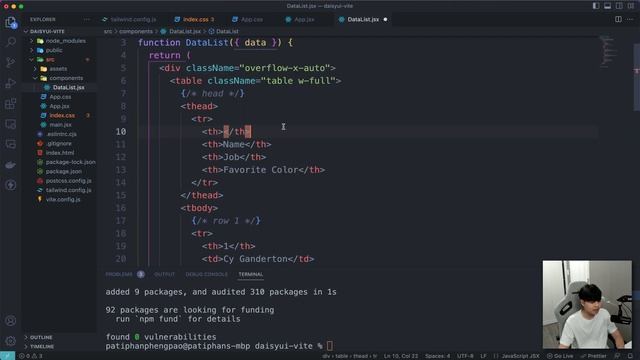
Task: Open package.json in the file tree
Action: point(63,171)
